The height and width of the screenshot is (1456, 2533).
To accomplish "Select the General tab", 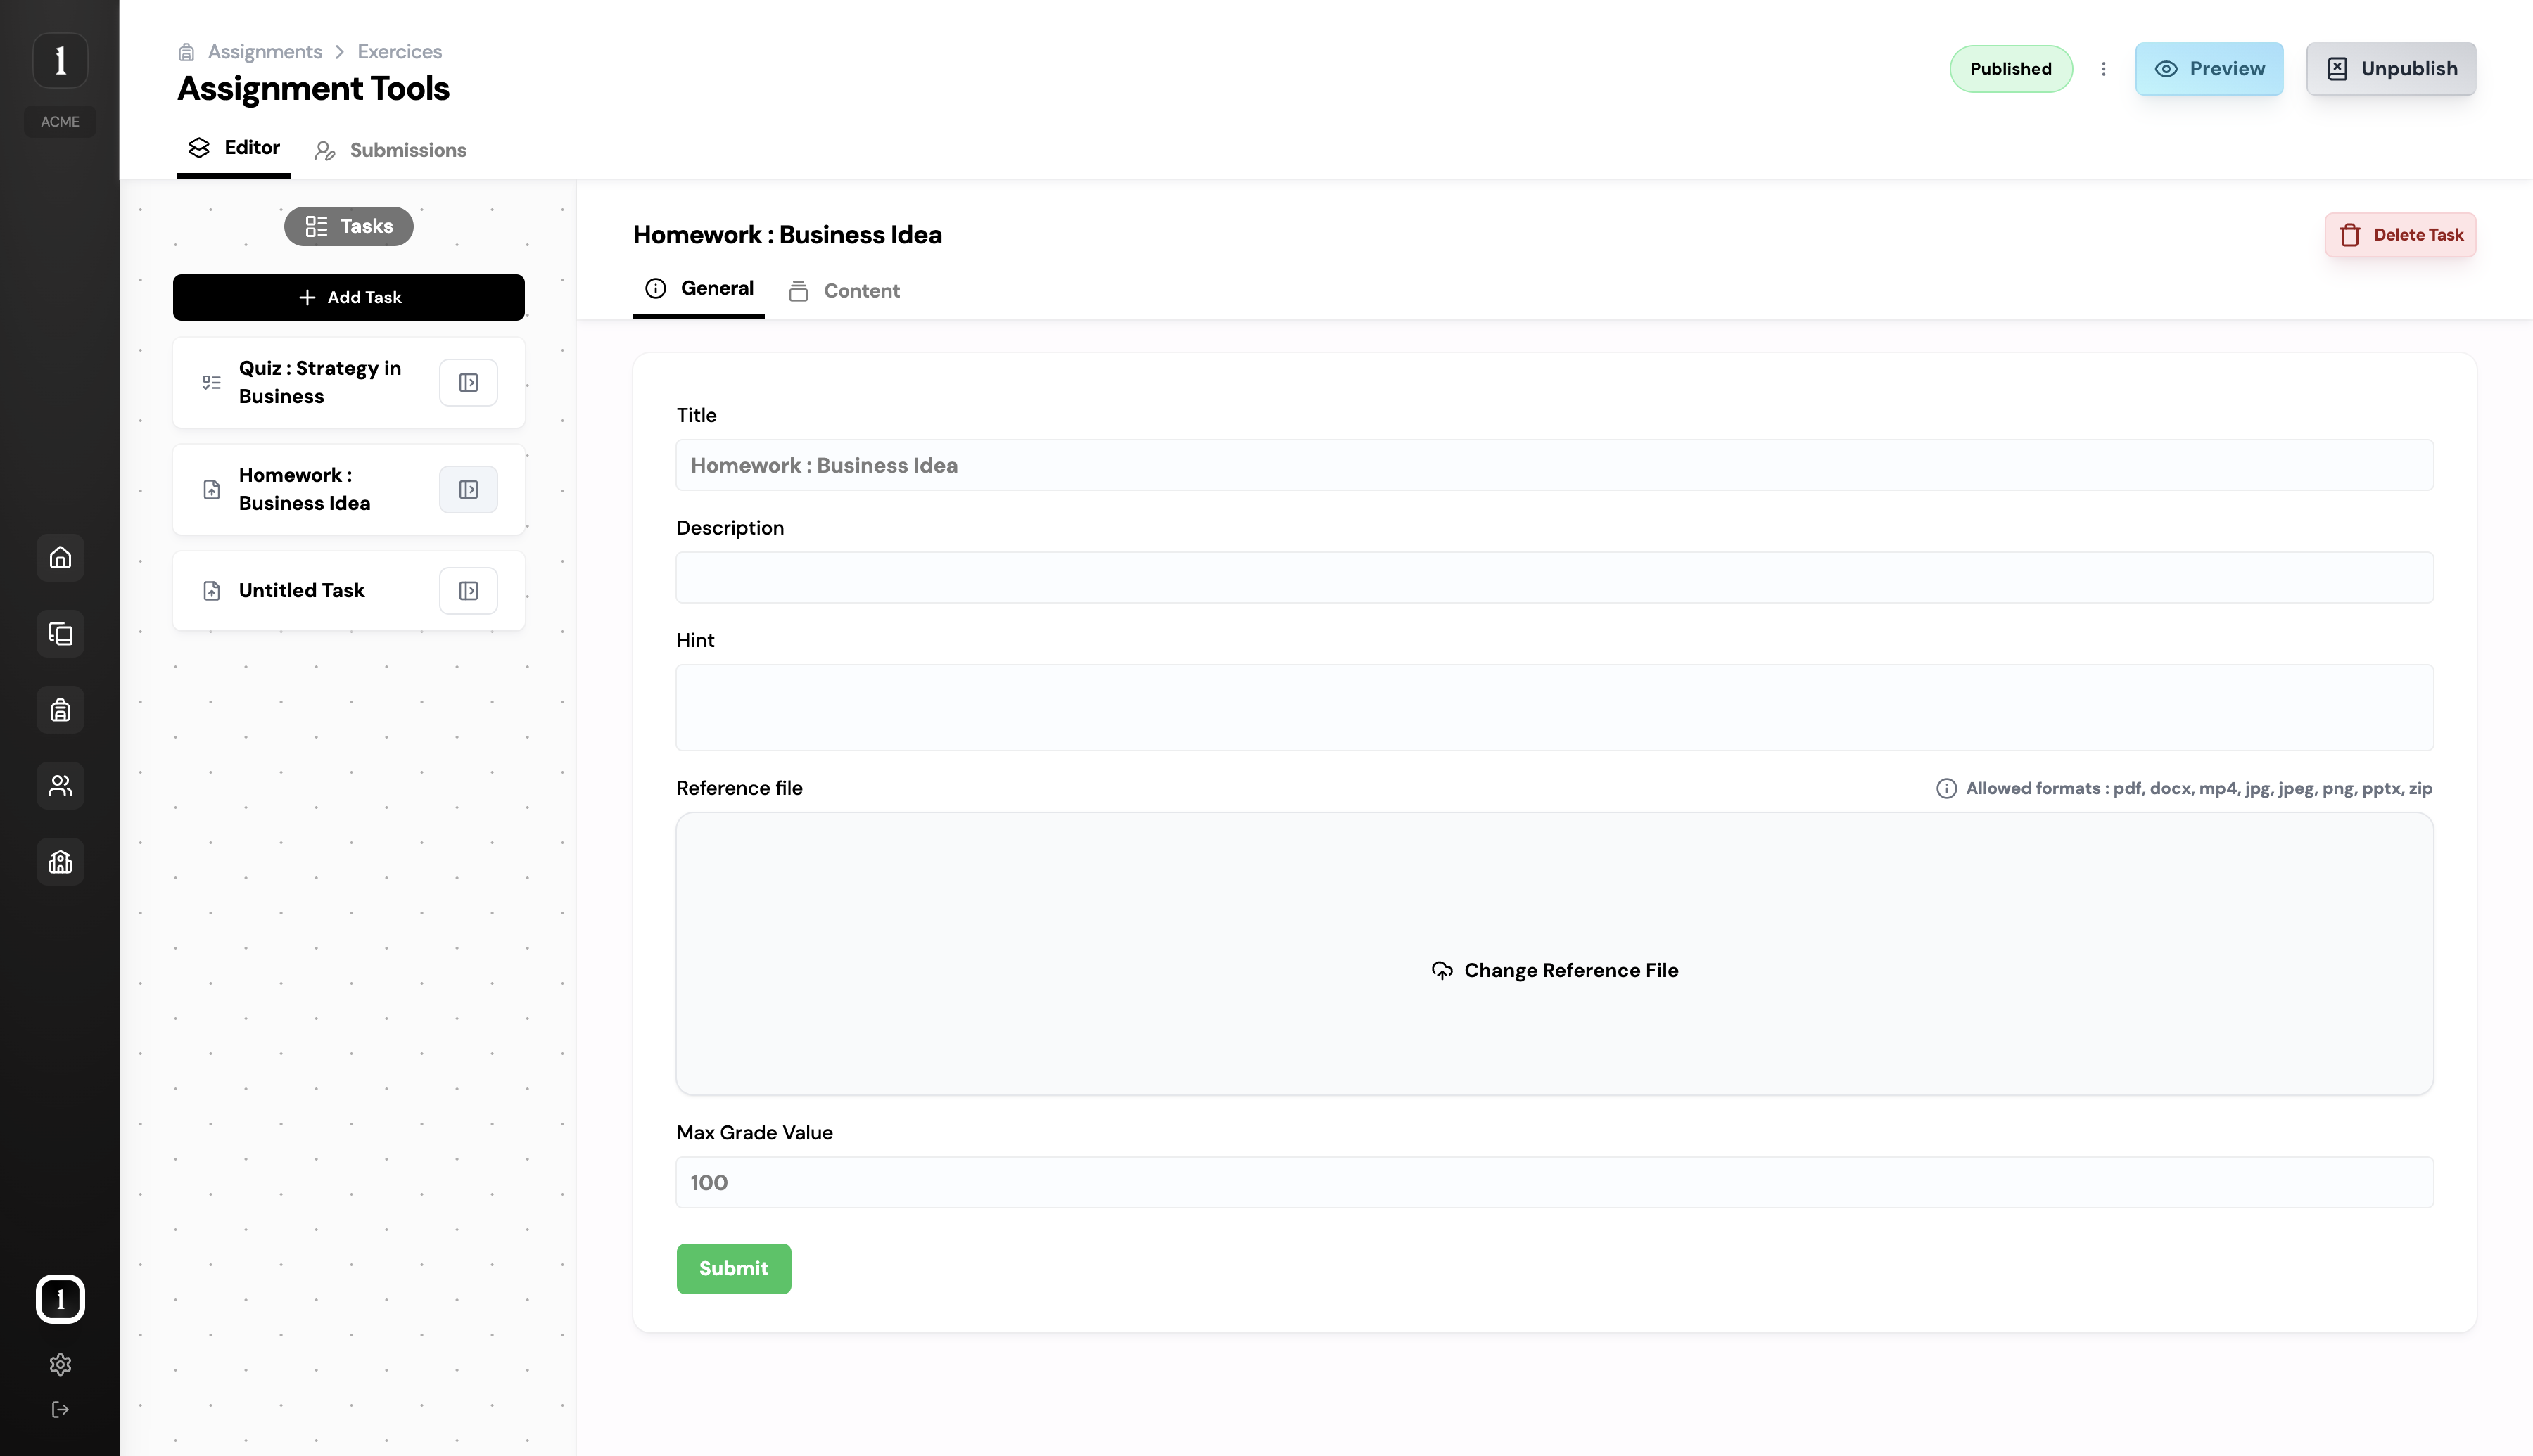I will pos(699,289).
